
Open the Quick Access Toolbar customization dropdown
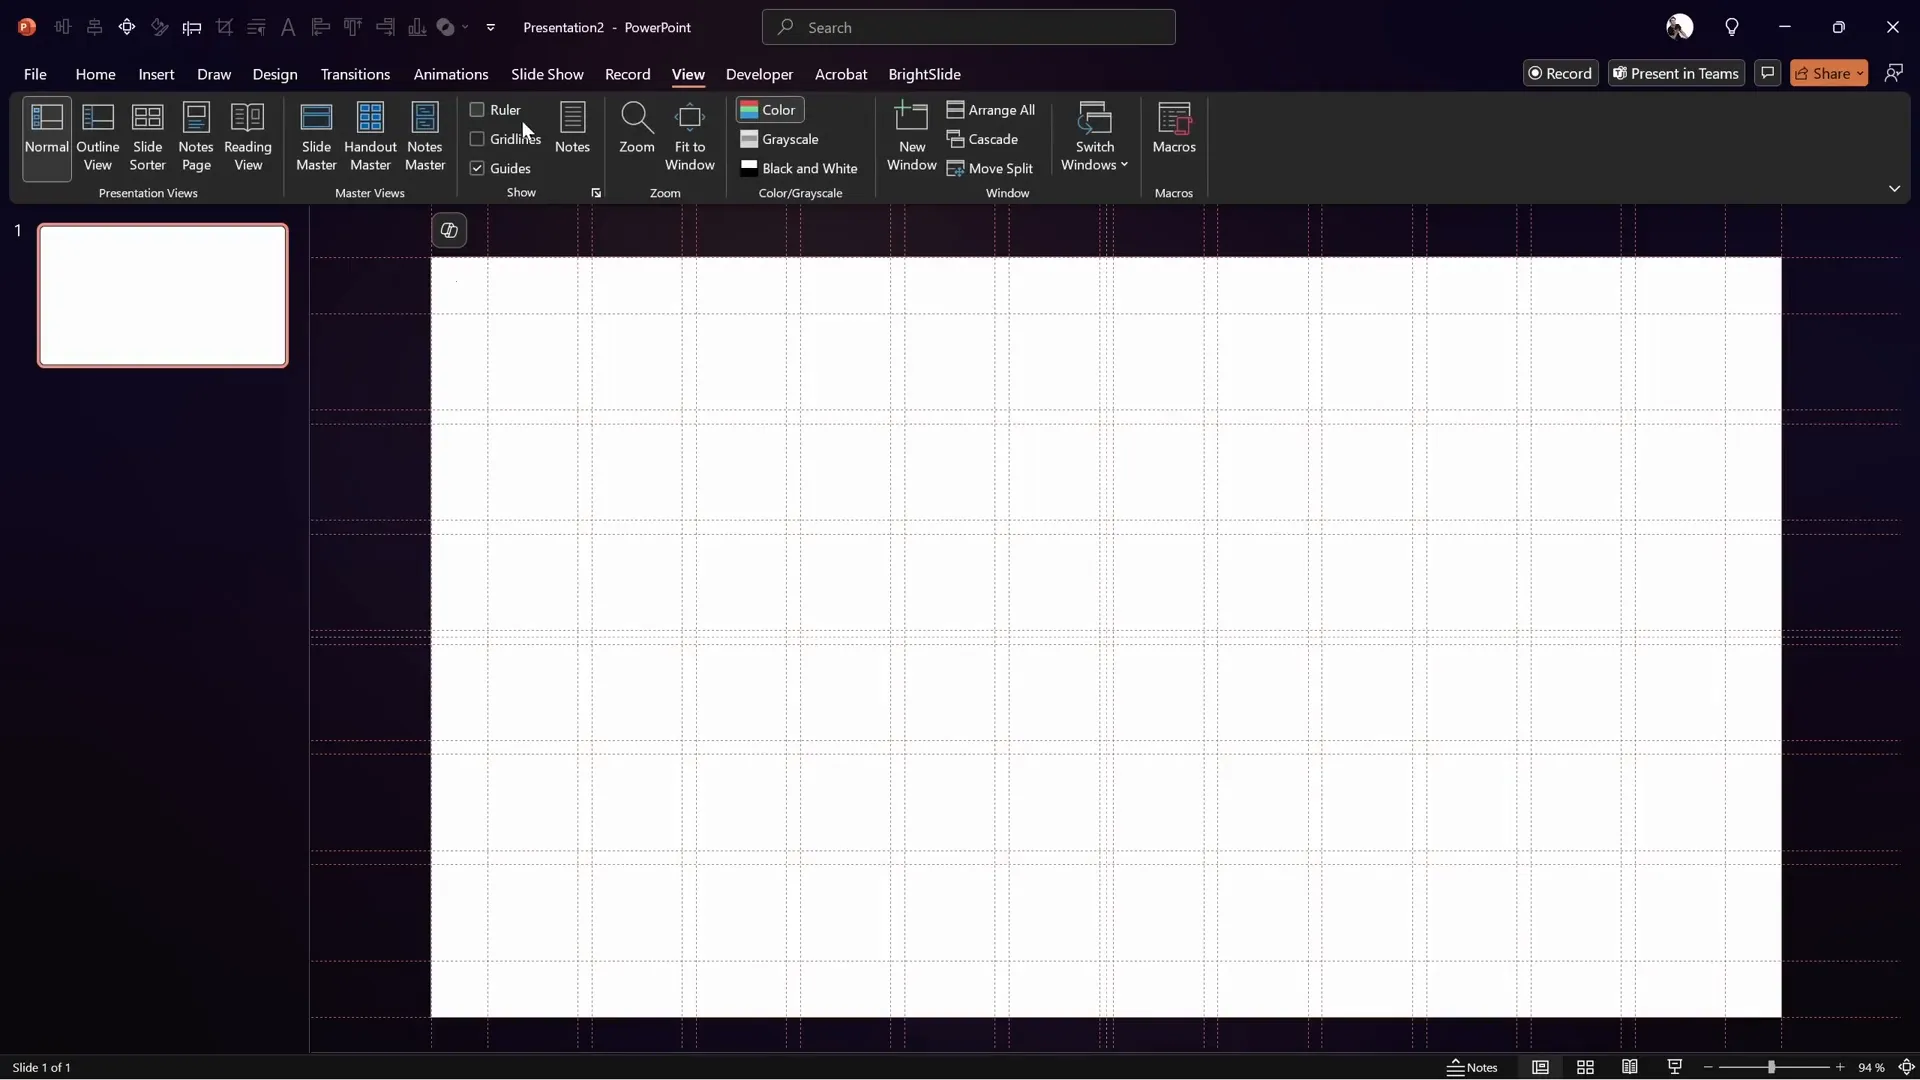pyautogui.click(x=491, y=27)
